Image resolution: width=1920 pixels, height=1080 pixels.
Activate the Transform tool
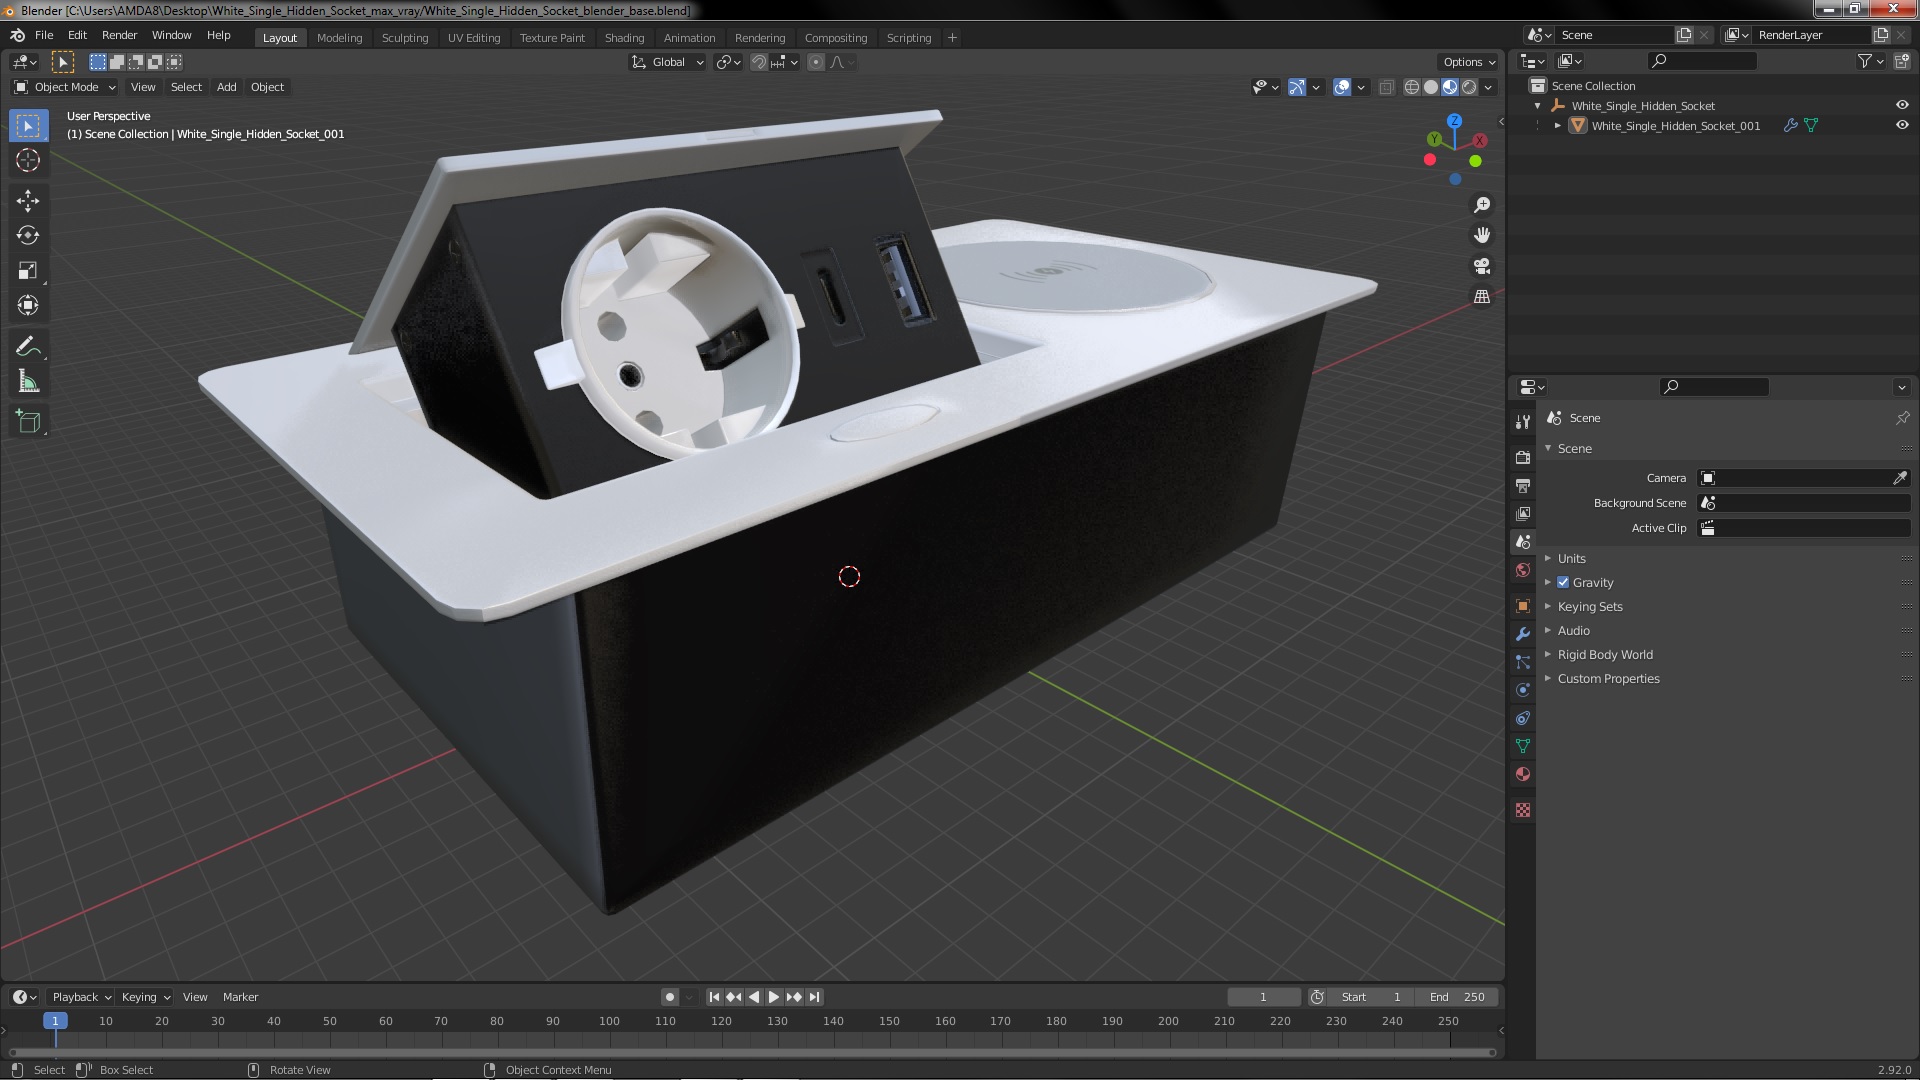pyautogui.click(x=28, y=306)
